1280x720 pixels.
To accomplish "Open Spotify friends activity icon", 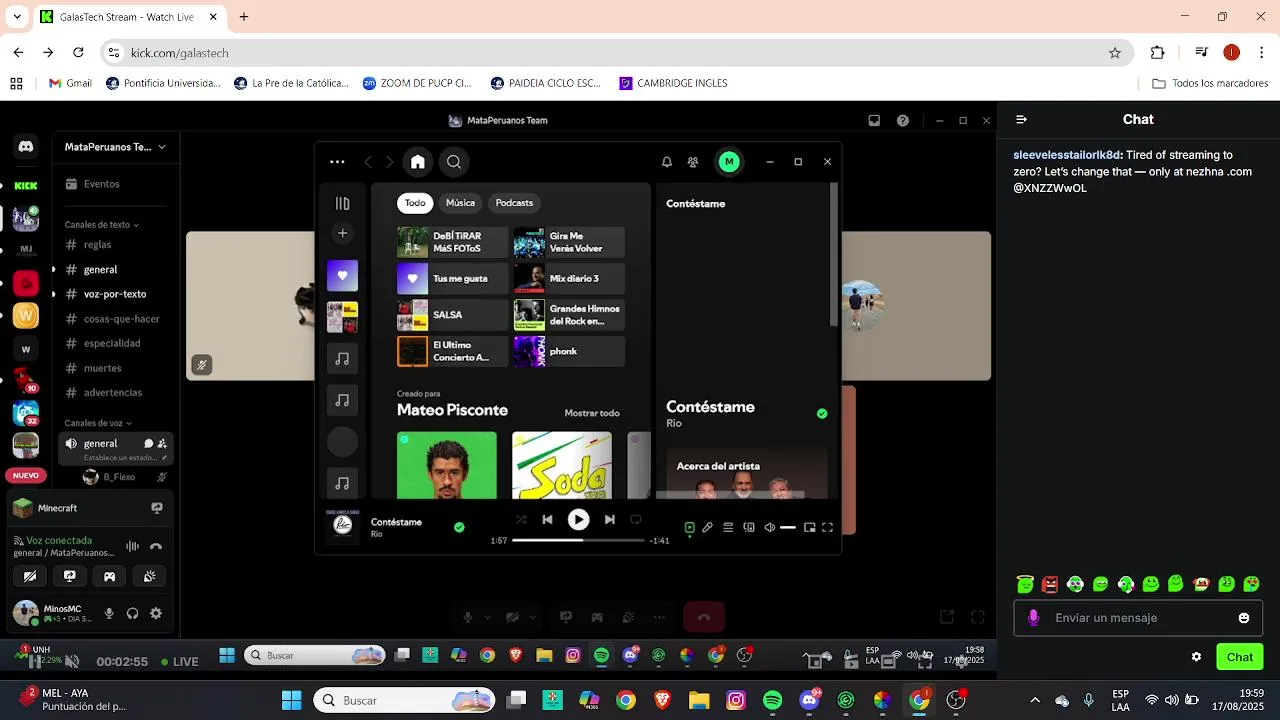I will pyautogui.click(x=693, y=162).
